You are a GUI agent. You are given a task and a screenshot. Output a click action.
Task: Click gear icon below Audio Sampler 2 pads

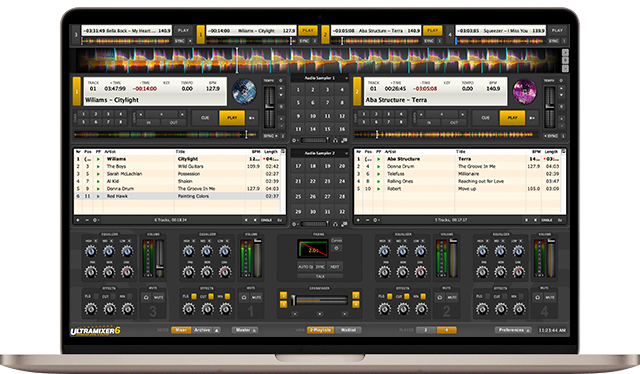(x=294, y=224)
